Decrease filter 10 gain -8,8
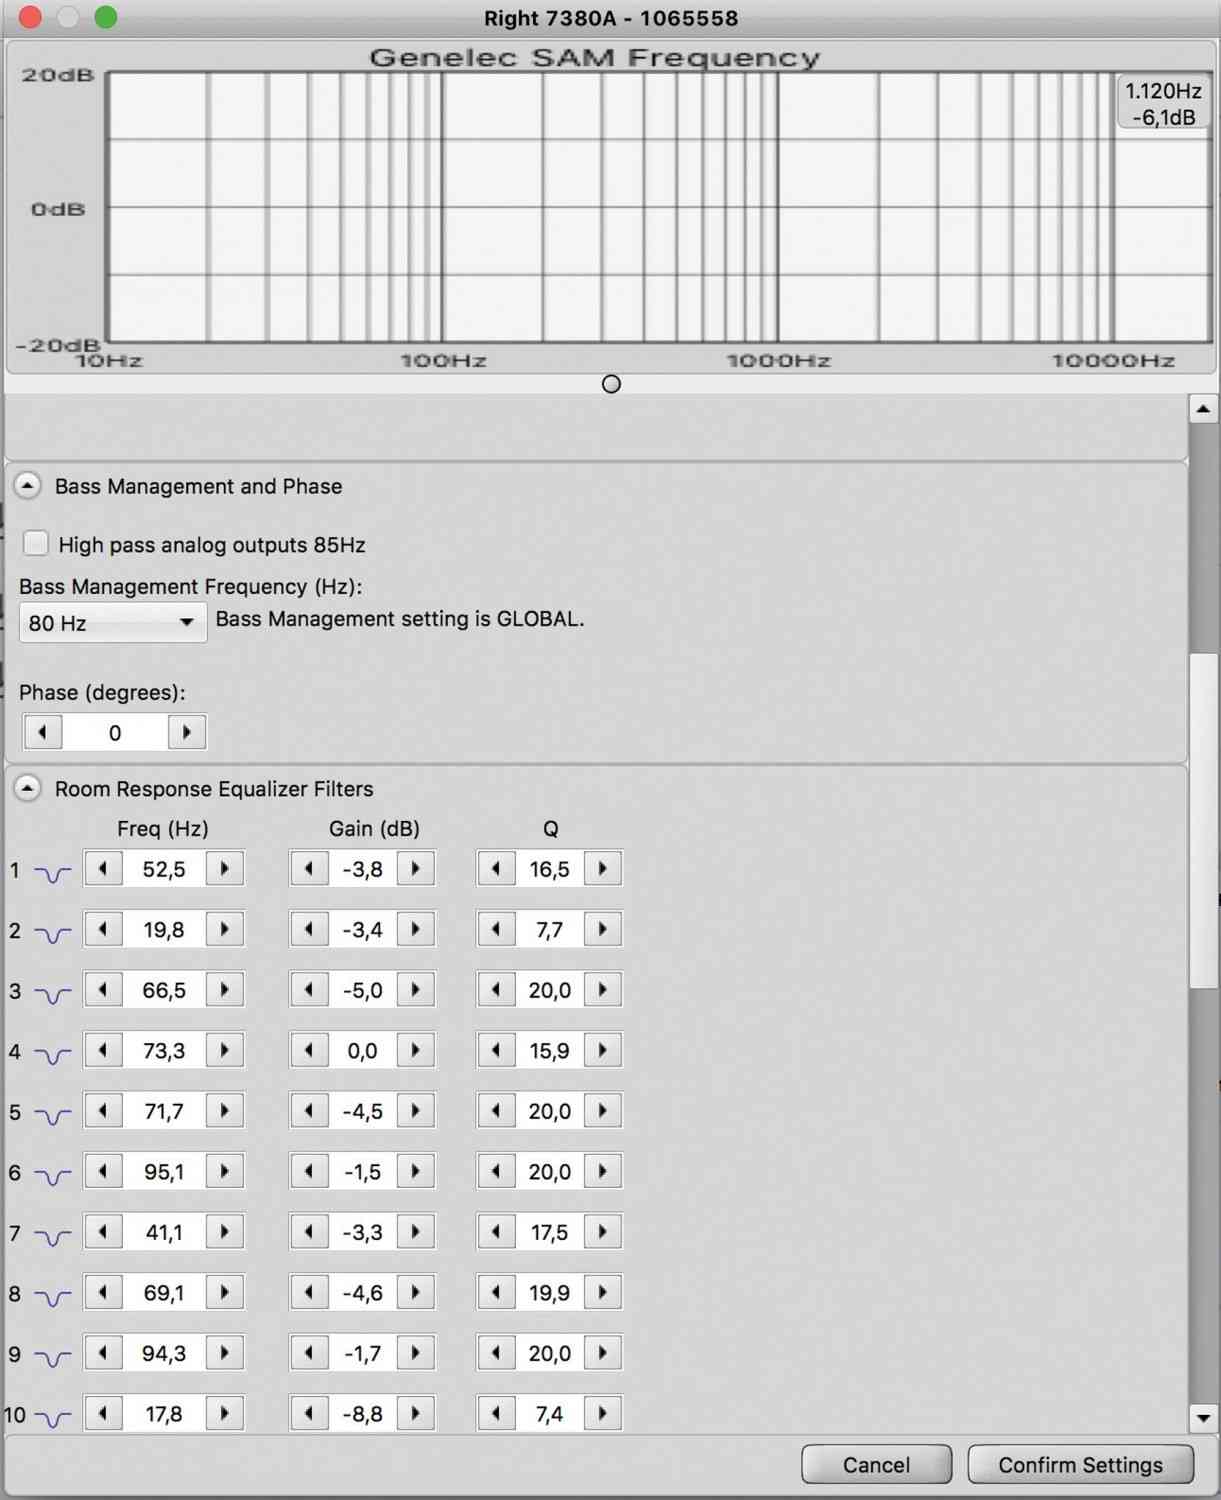1221x1500 pixels. coord(309,1413)
